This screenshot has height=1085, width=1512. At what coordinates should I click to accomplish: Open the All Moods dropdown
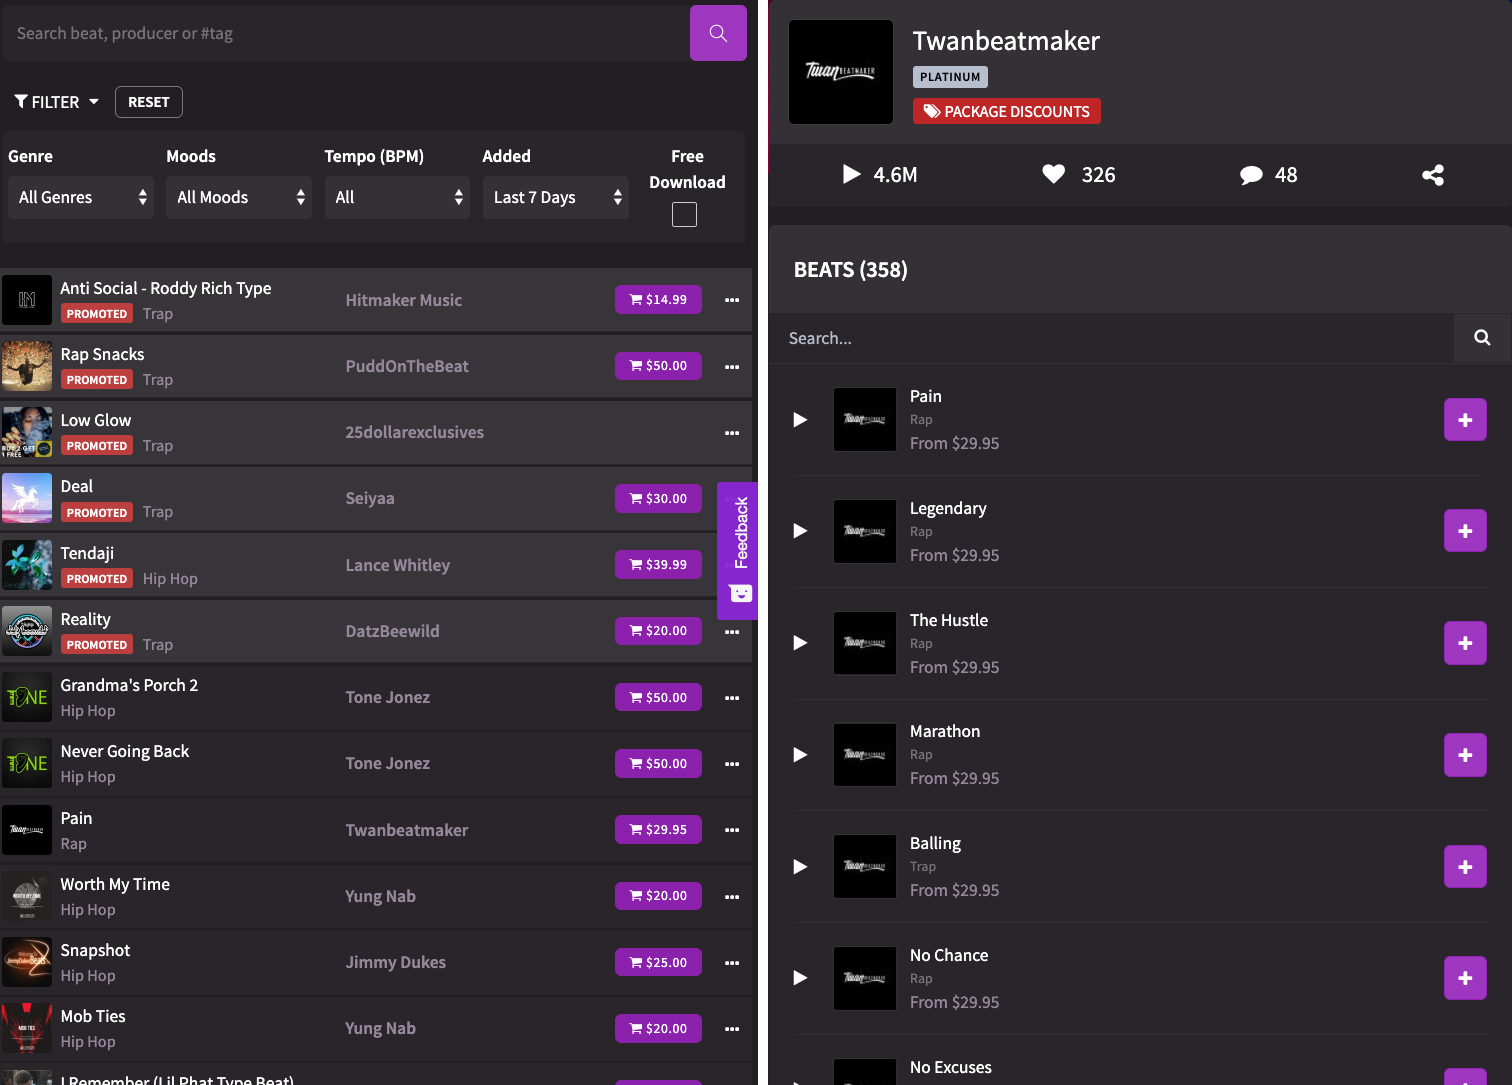pyautogui.click(x=239, y=197)
